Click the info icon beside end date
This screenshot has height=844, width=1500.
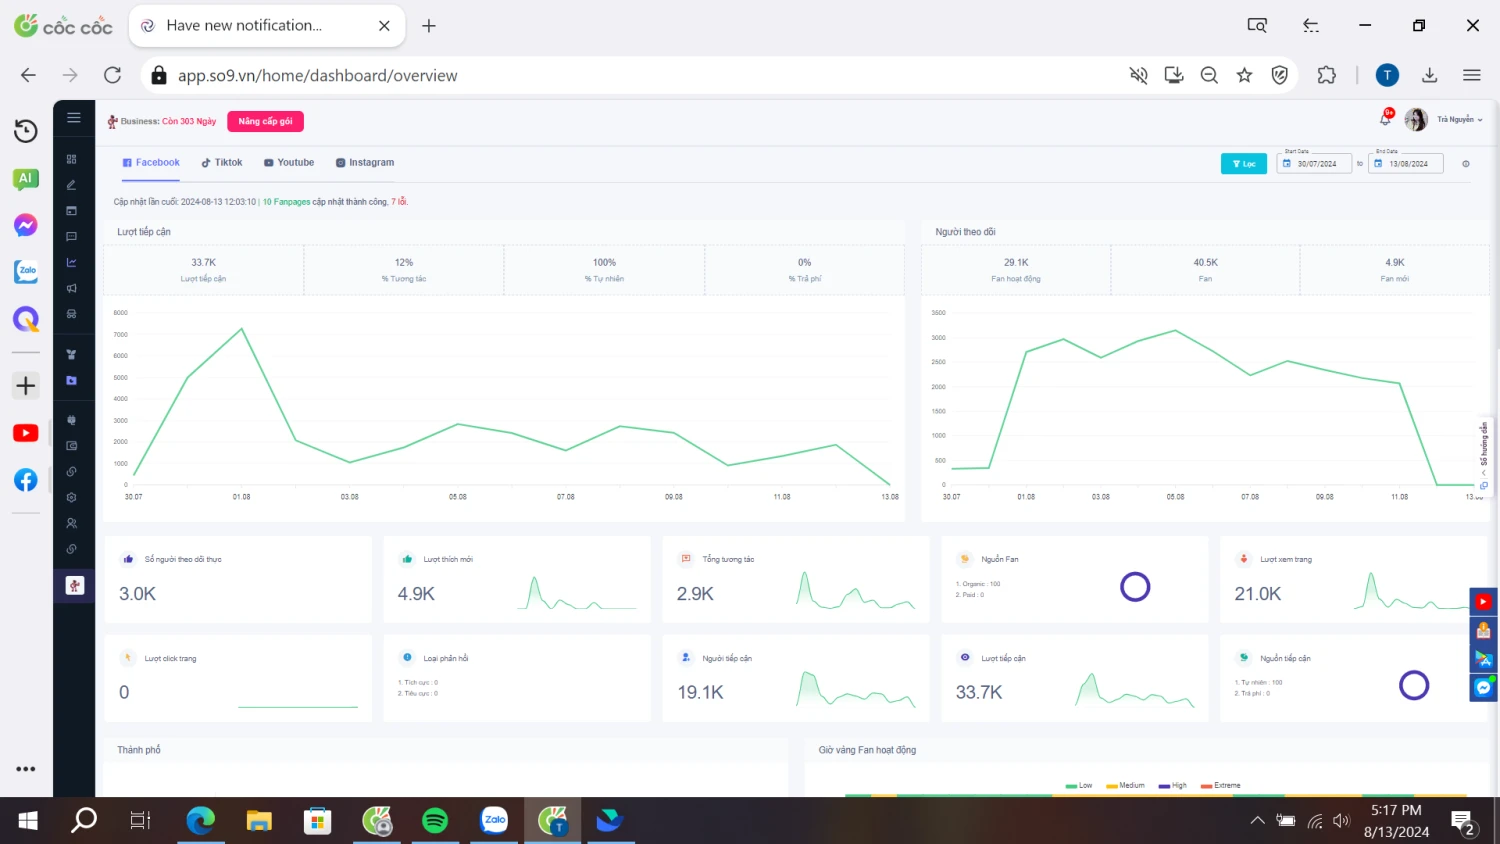(x=1466, y=164)
